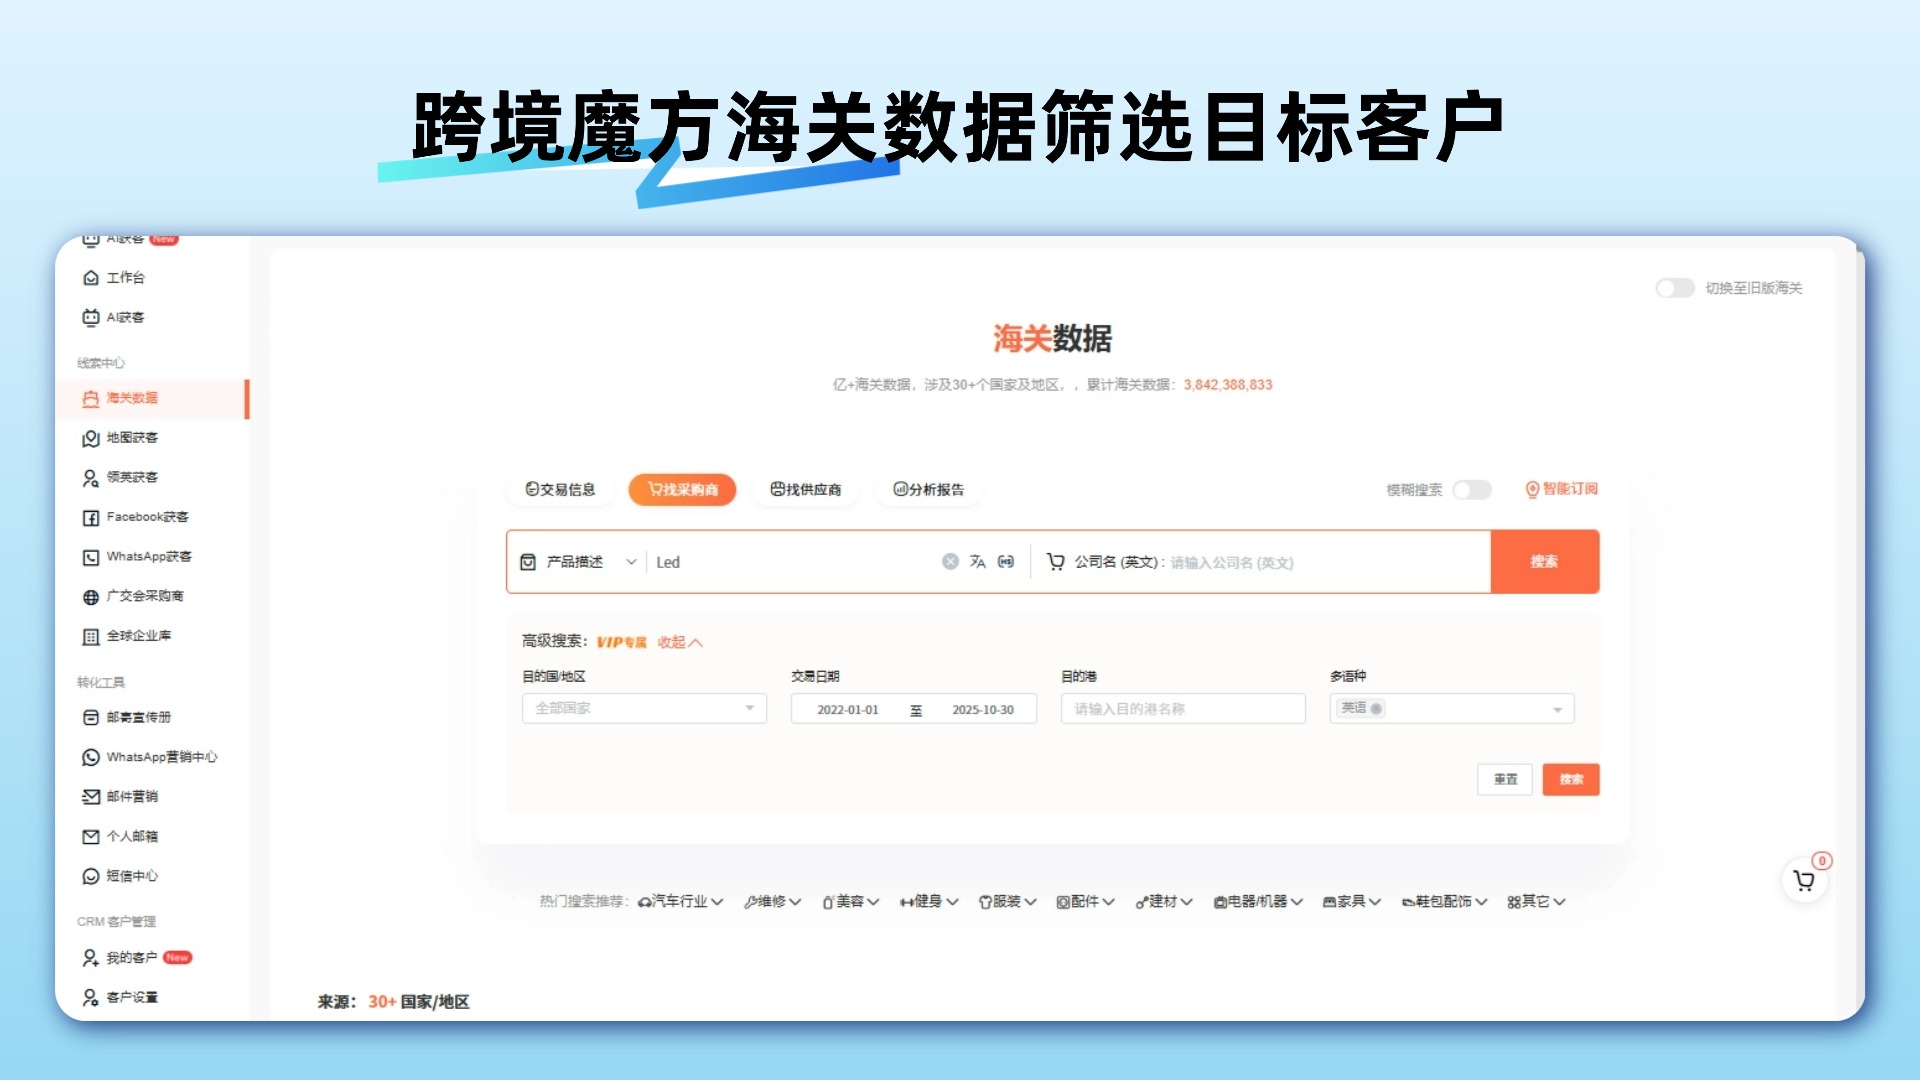Clear the Led search text
The image size is (1920, 1080).
[950, 562]
